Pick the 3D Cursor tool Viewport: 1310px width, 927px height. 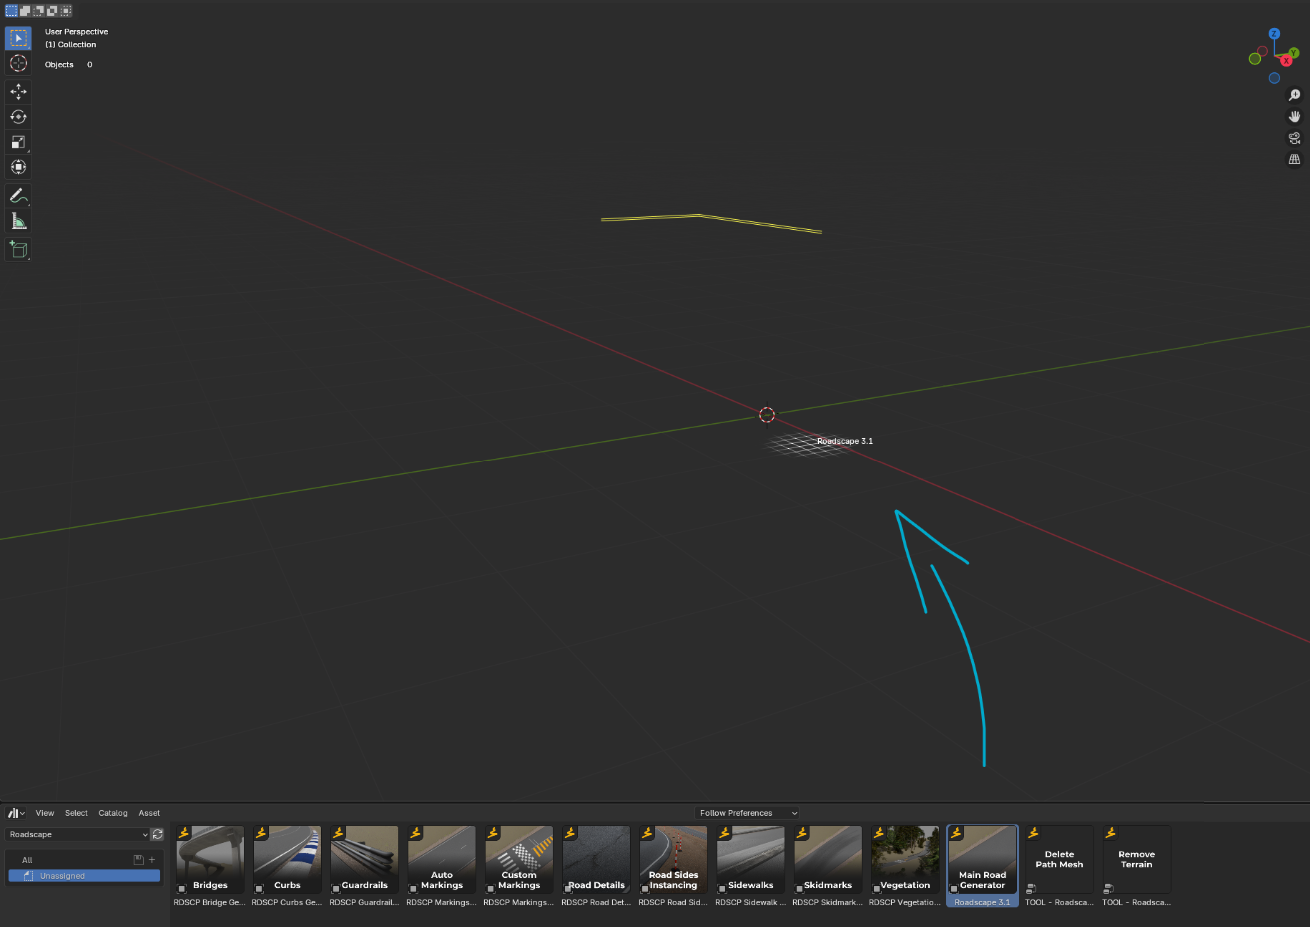18,63
